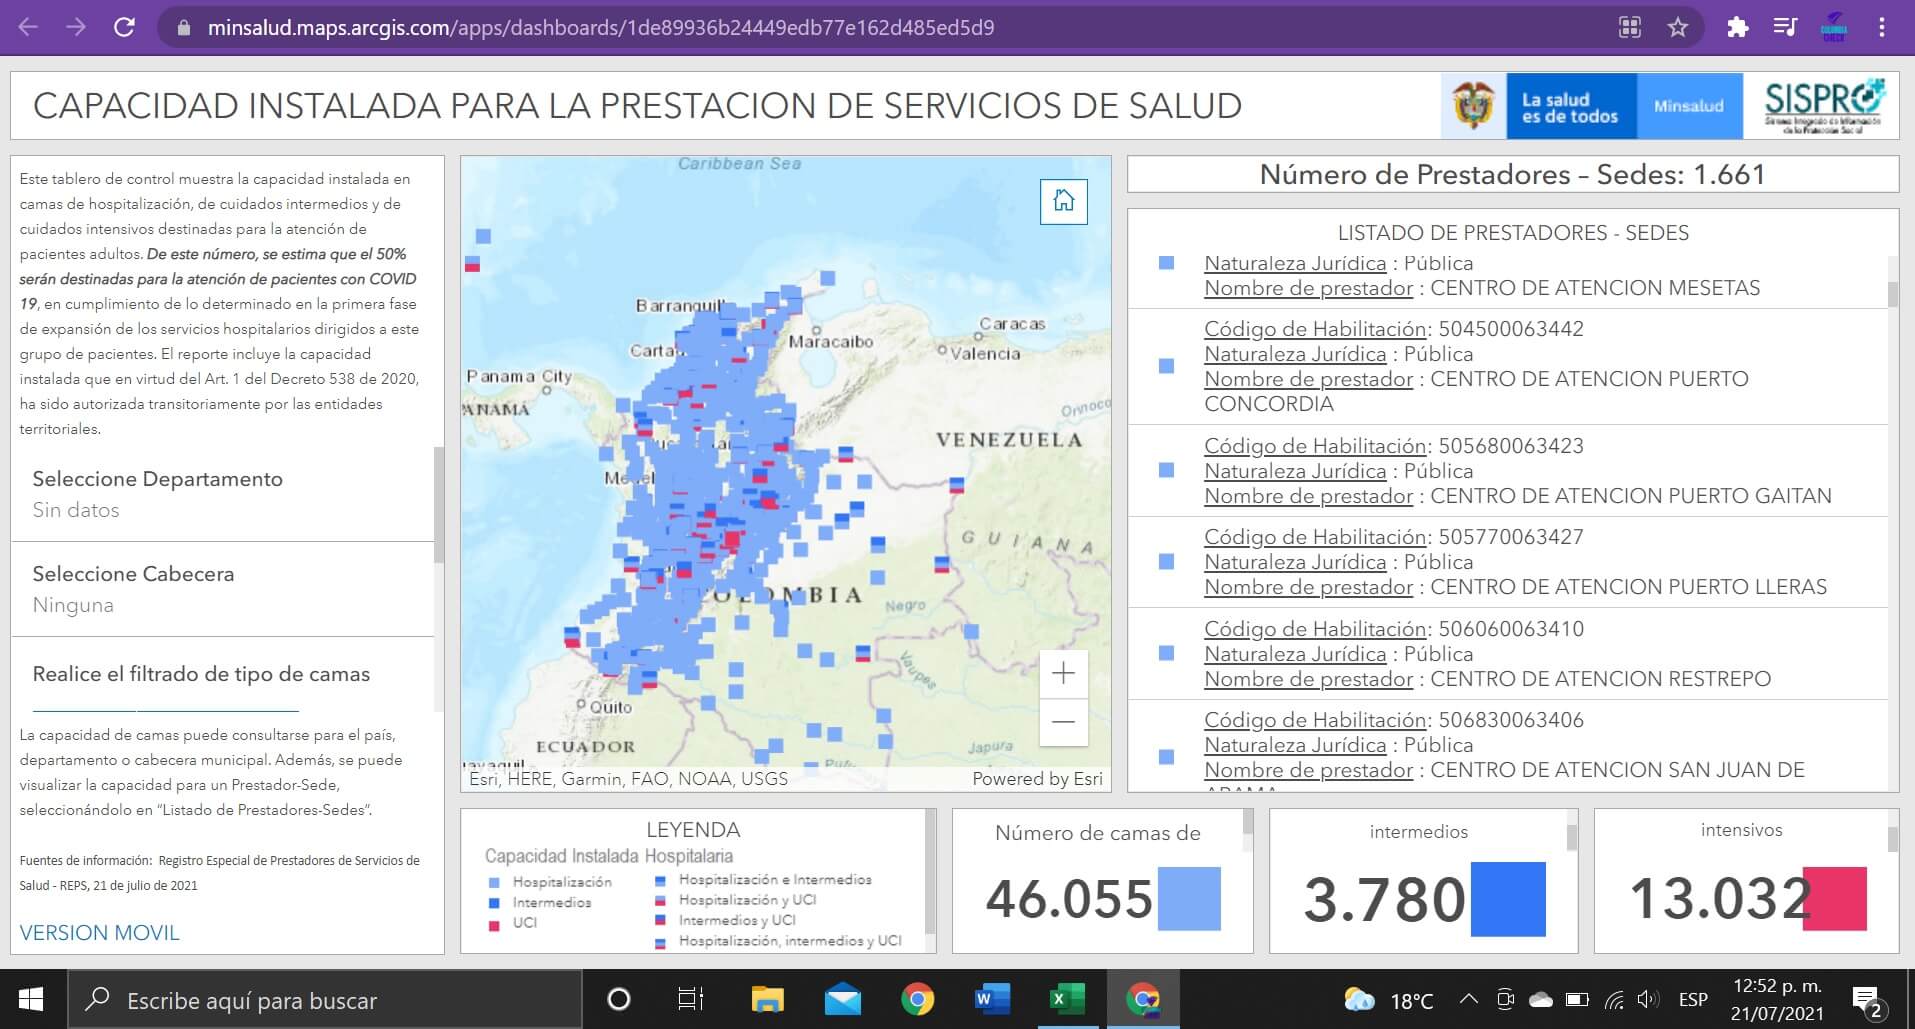Screen dimensions: 1915x1029
Task: Select CENTRO DE ATENCION PUERTO CONCORDIA provider
Action: pyautogui.click(x=1508, y=366)
